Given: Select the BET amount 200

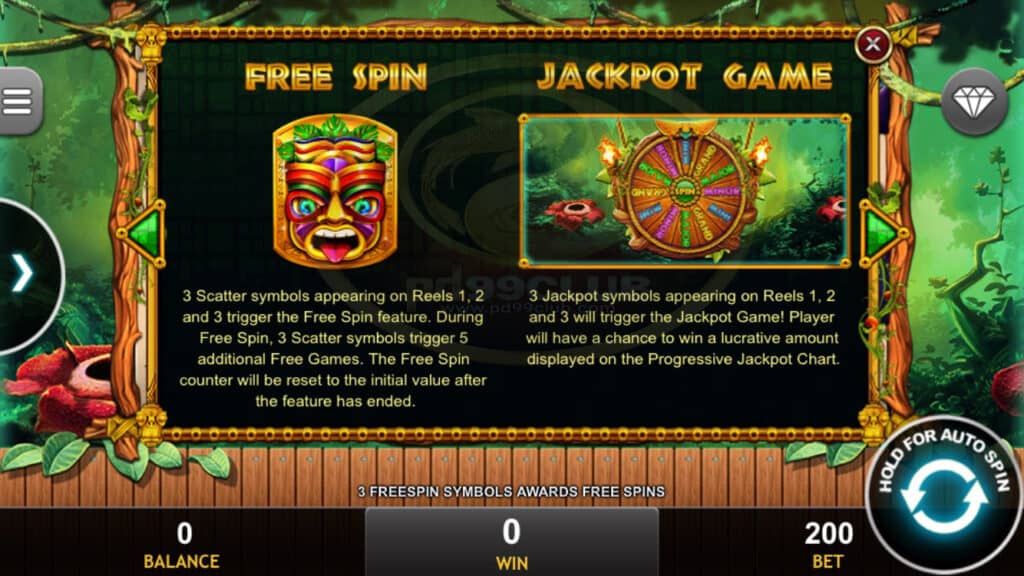Looking at the screenshot, I should click(828, 534).
